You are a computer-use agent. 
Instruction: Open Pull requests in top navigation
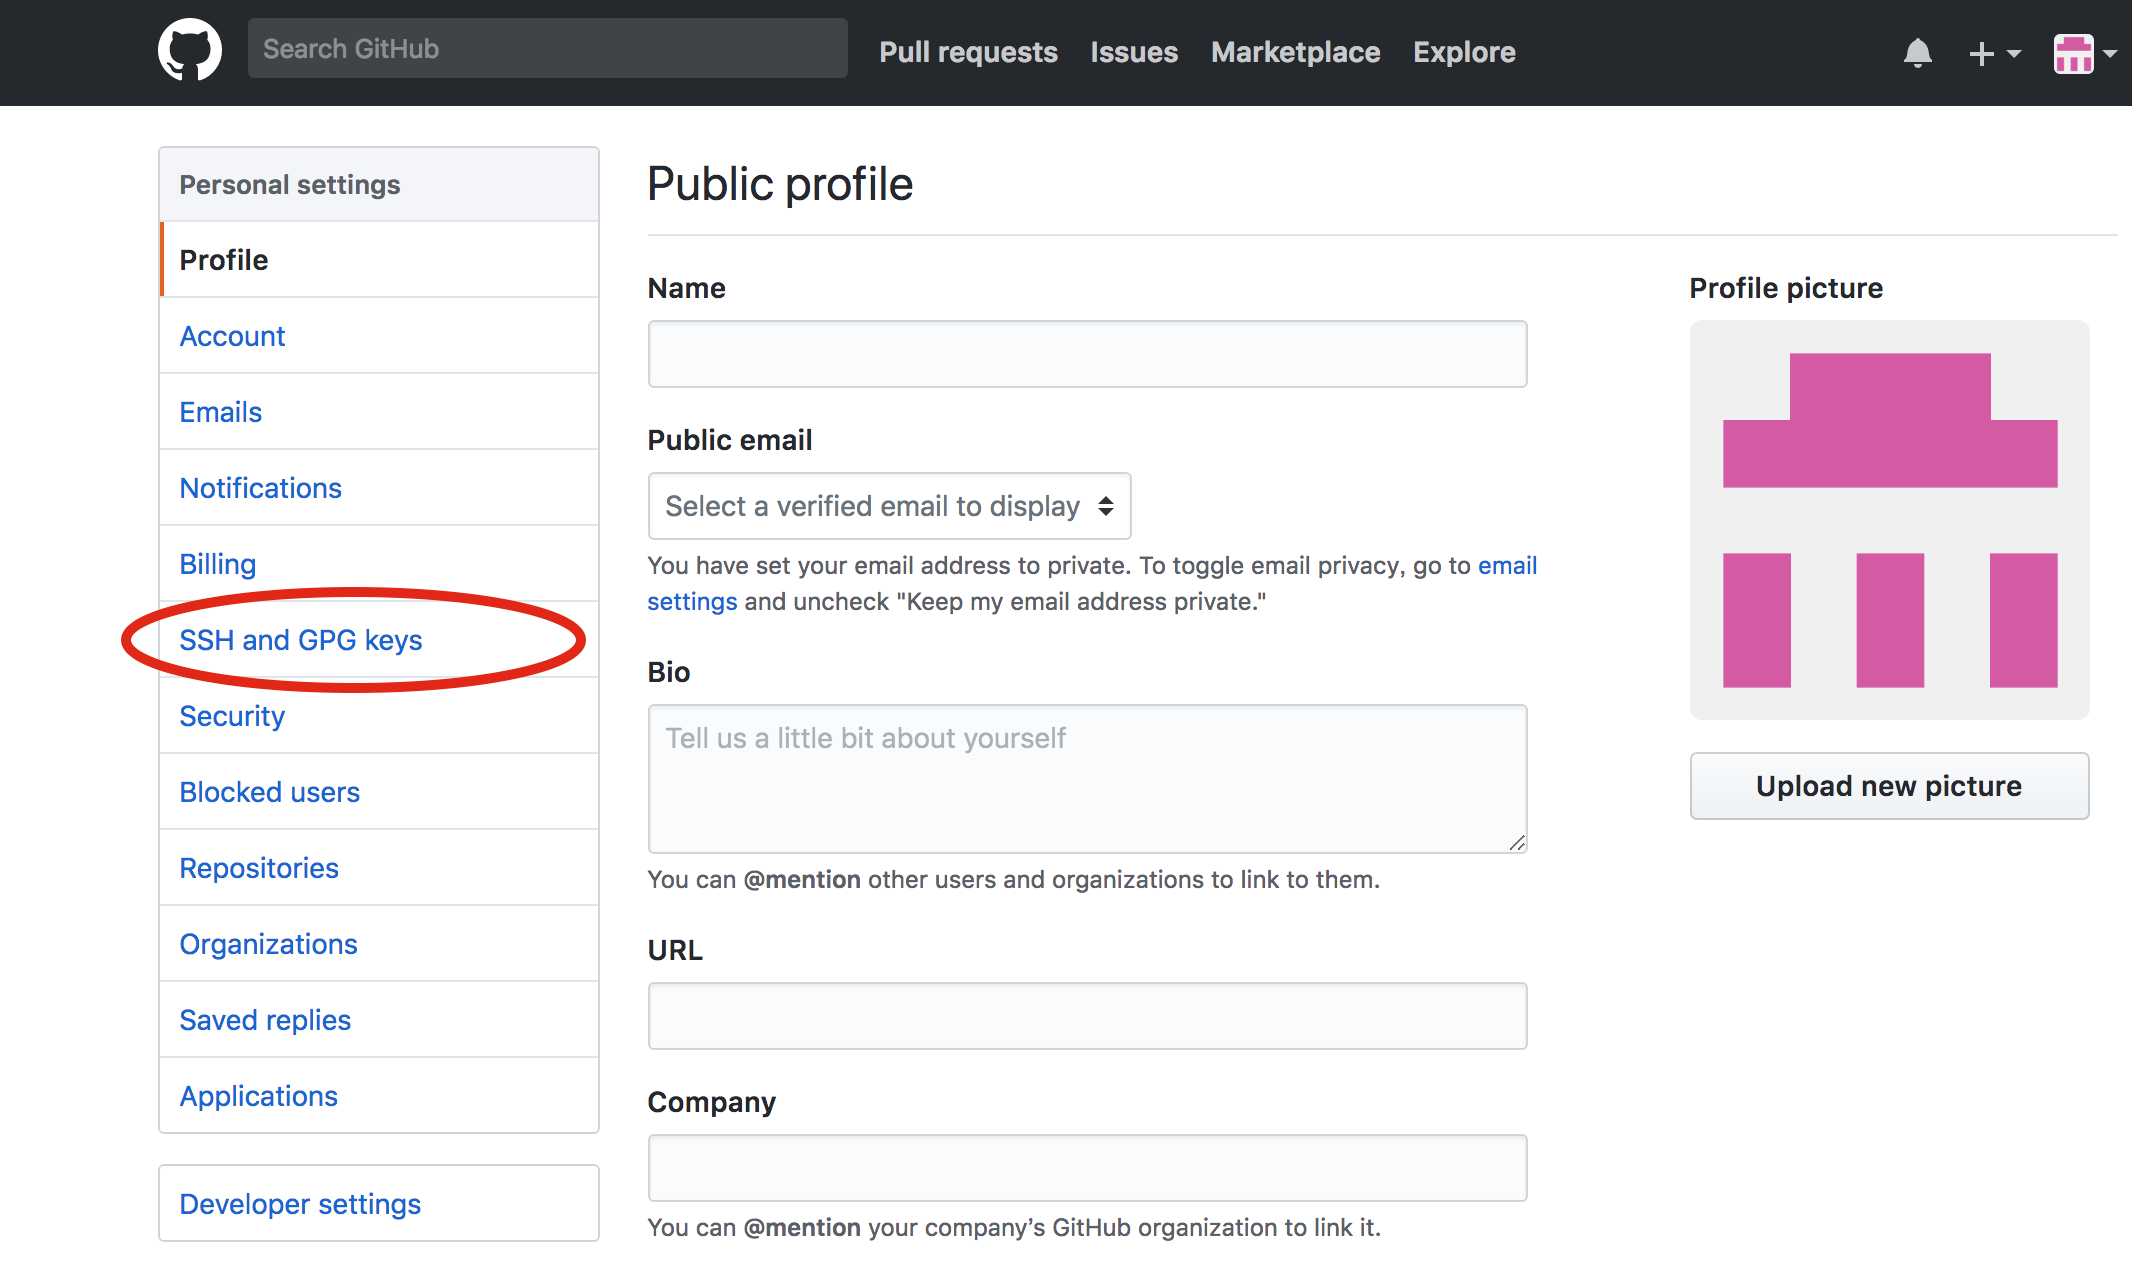pos(968,52)
